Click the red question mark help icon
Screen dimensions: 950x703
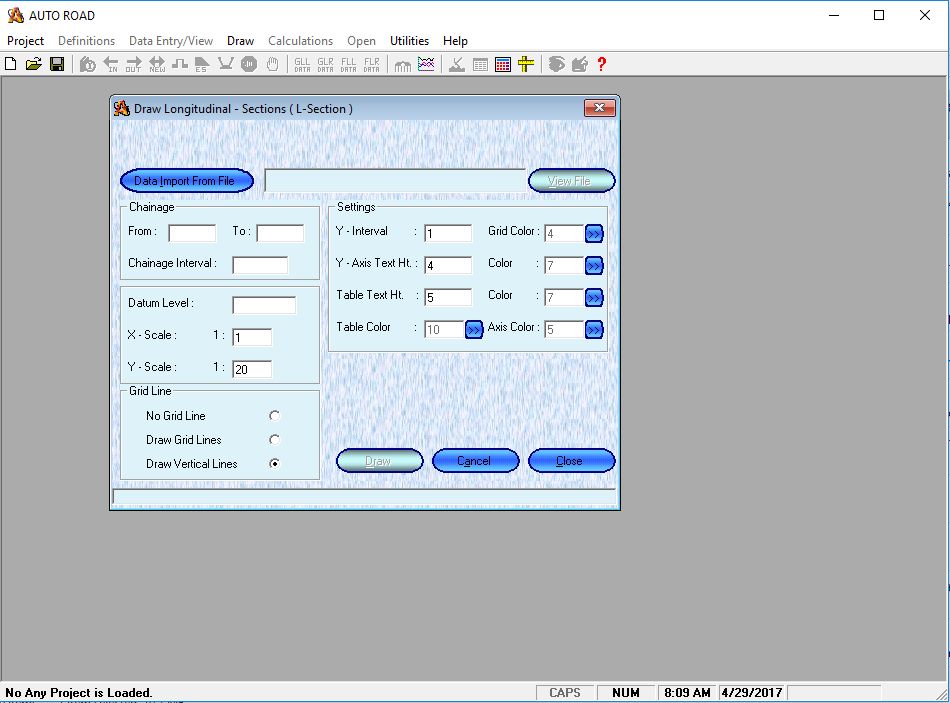tap(601, 64)
